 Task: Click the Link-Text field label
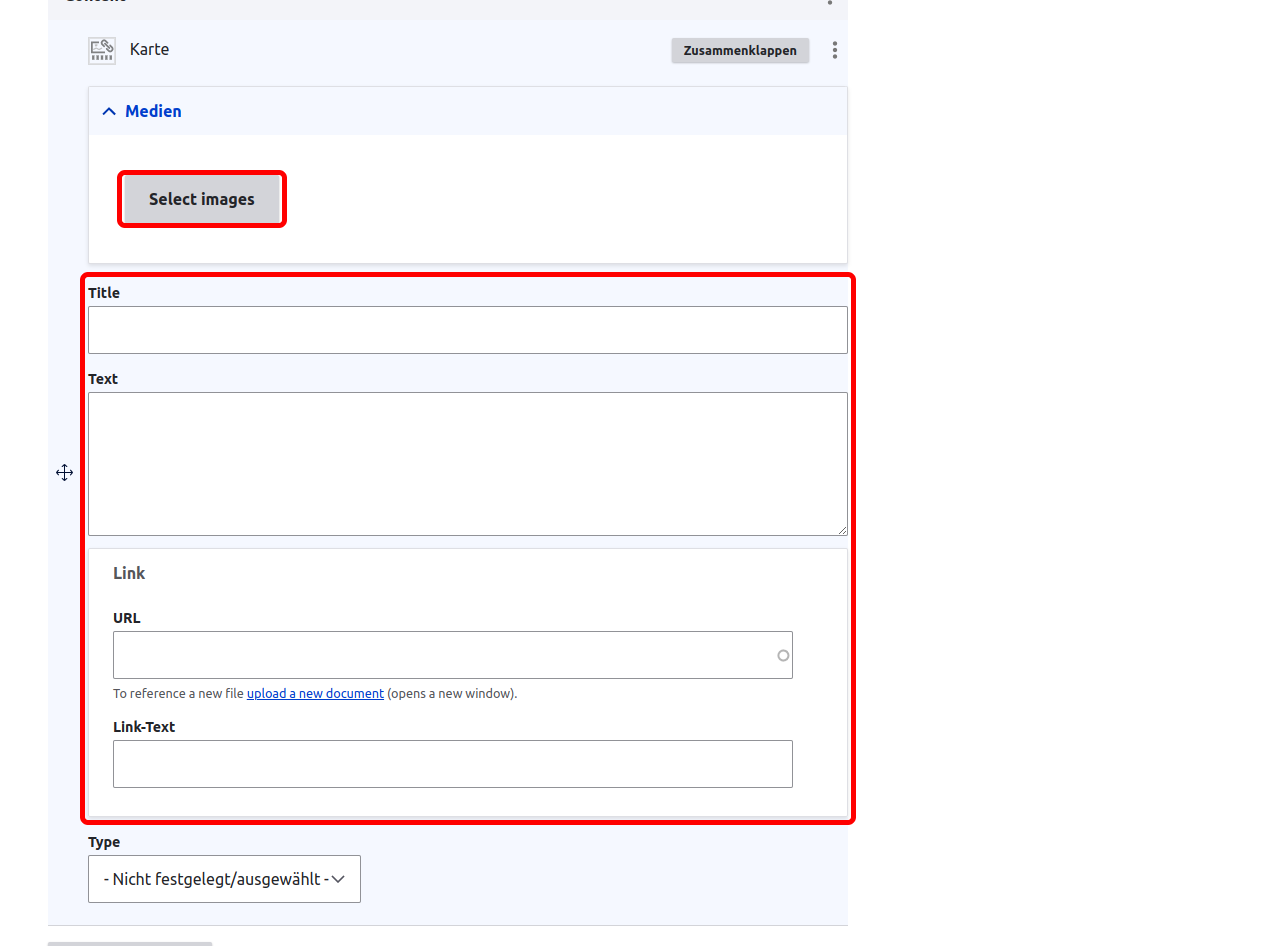(x=144, y=727)
